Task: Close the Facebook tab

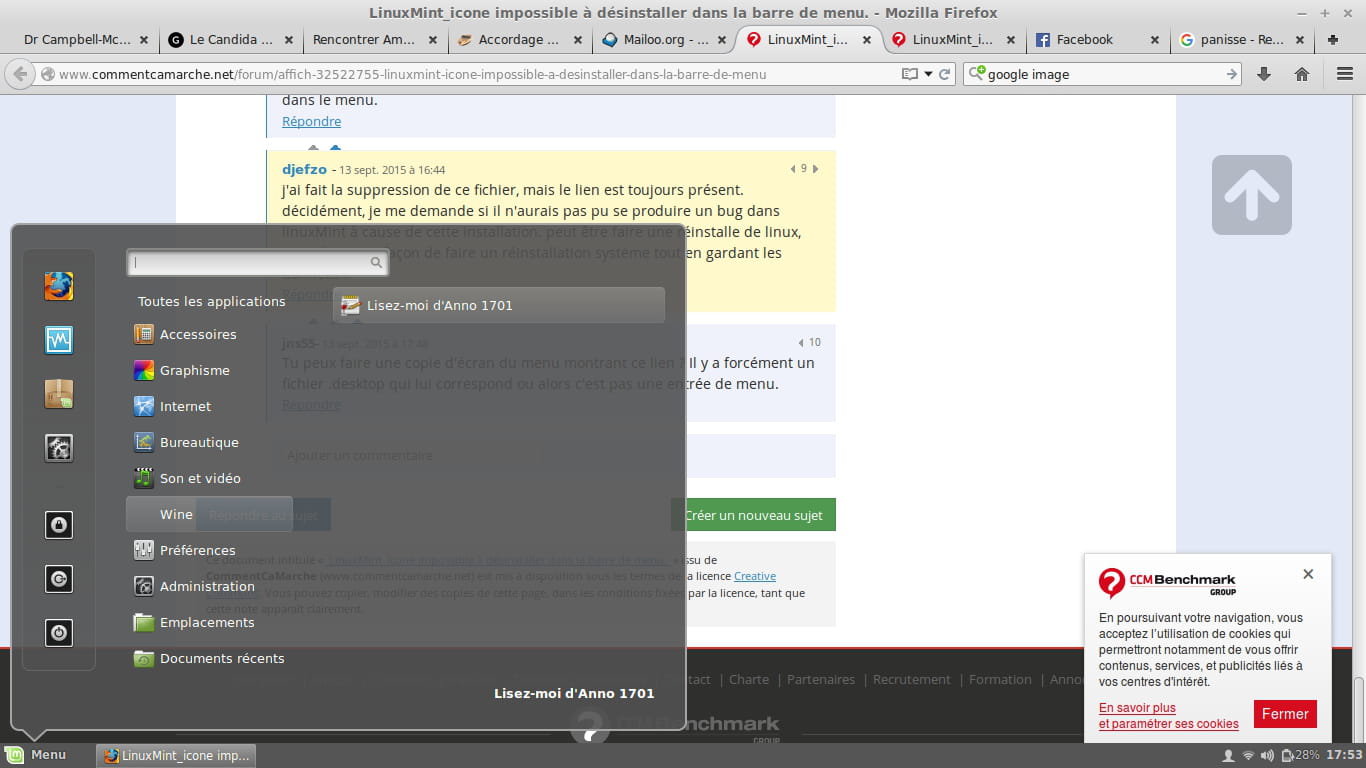Action: (x=1154, y=40)
